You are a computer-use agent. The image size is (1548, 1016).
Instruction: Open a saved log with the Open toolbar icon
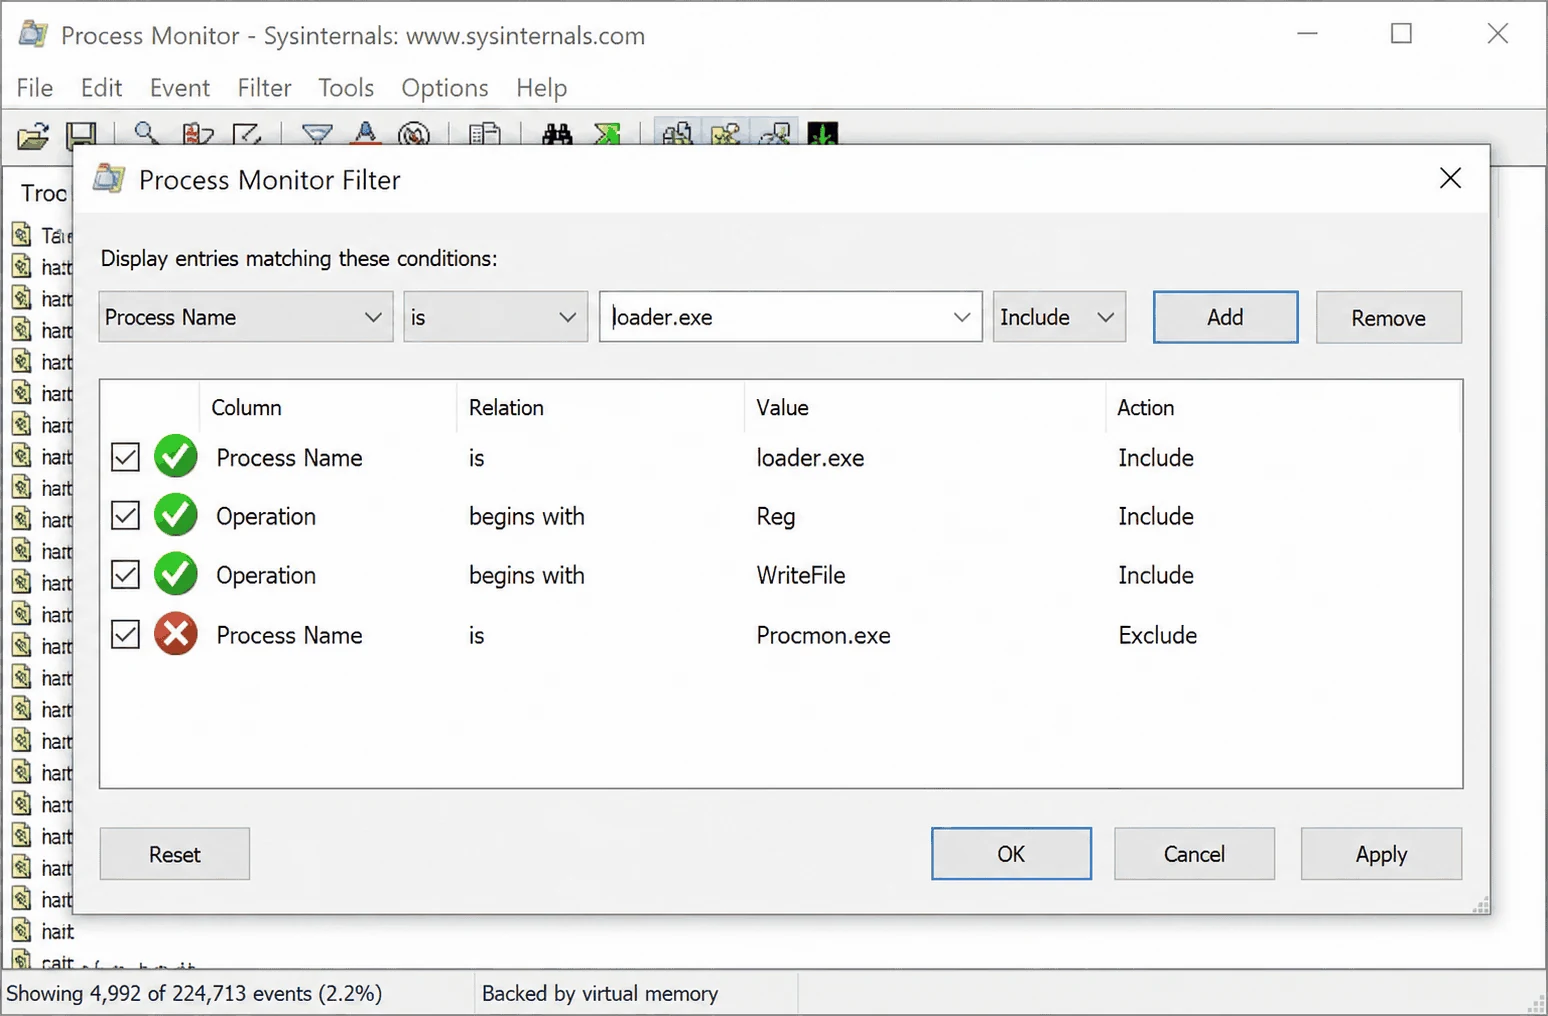pos(33,135)
